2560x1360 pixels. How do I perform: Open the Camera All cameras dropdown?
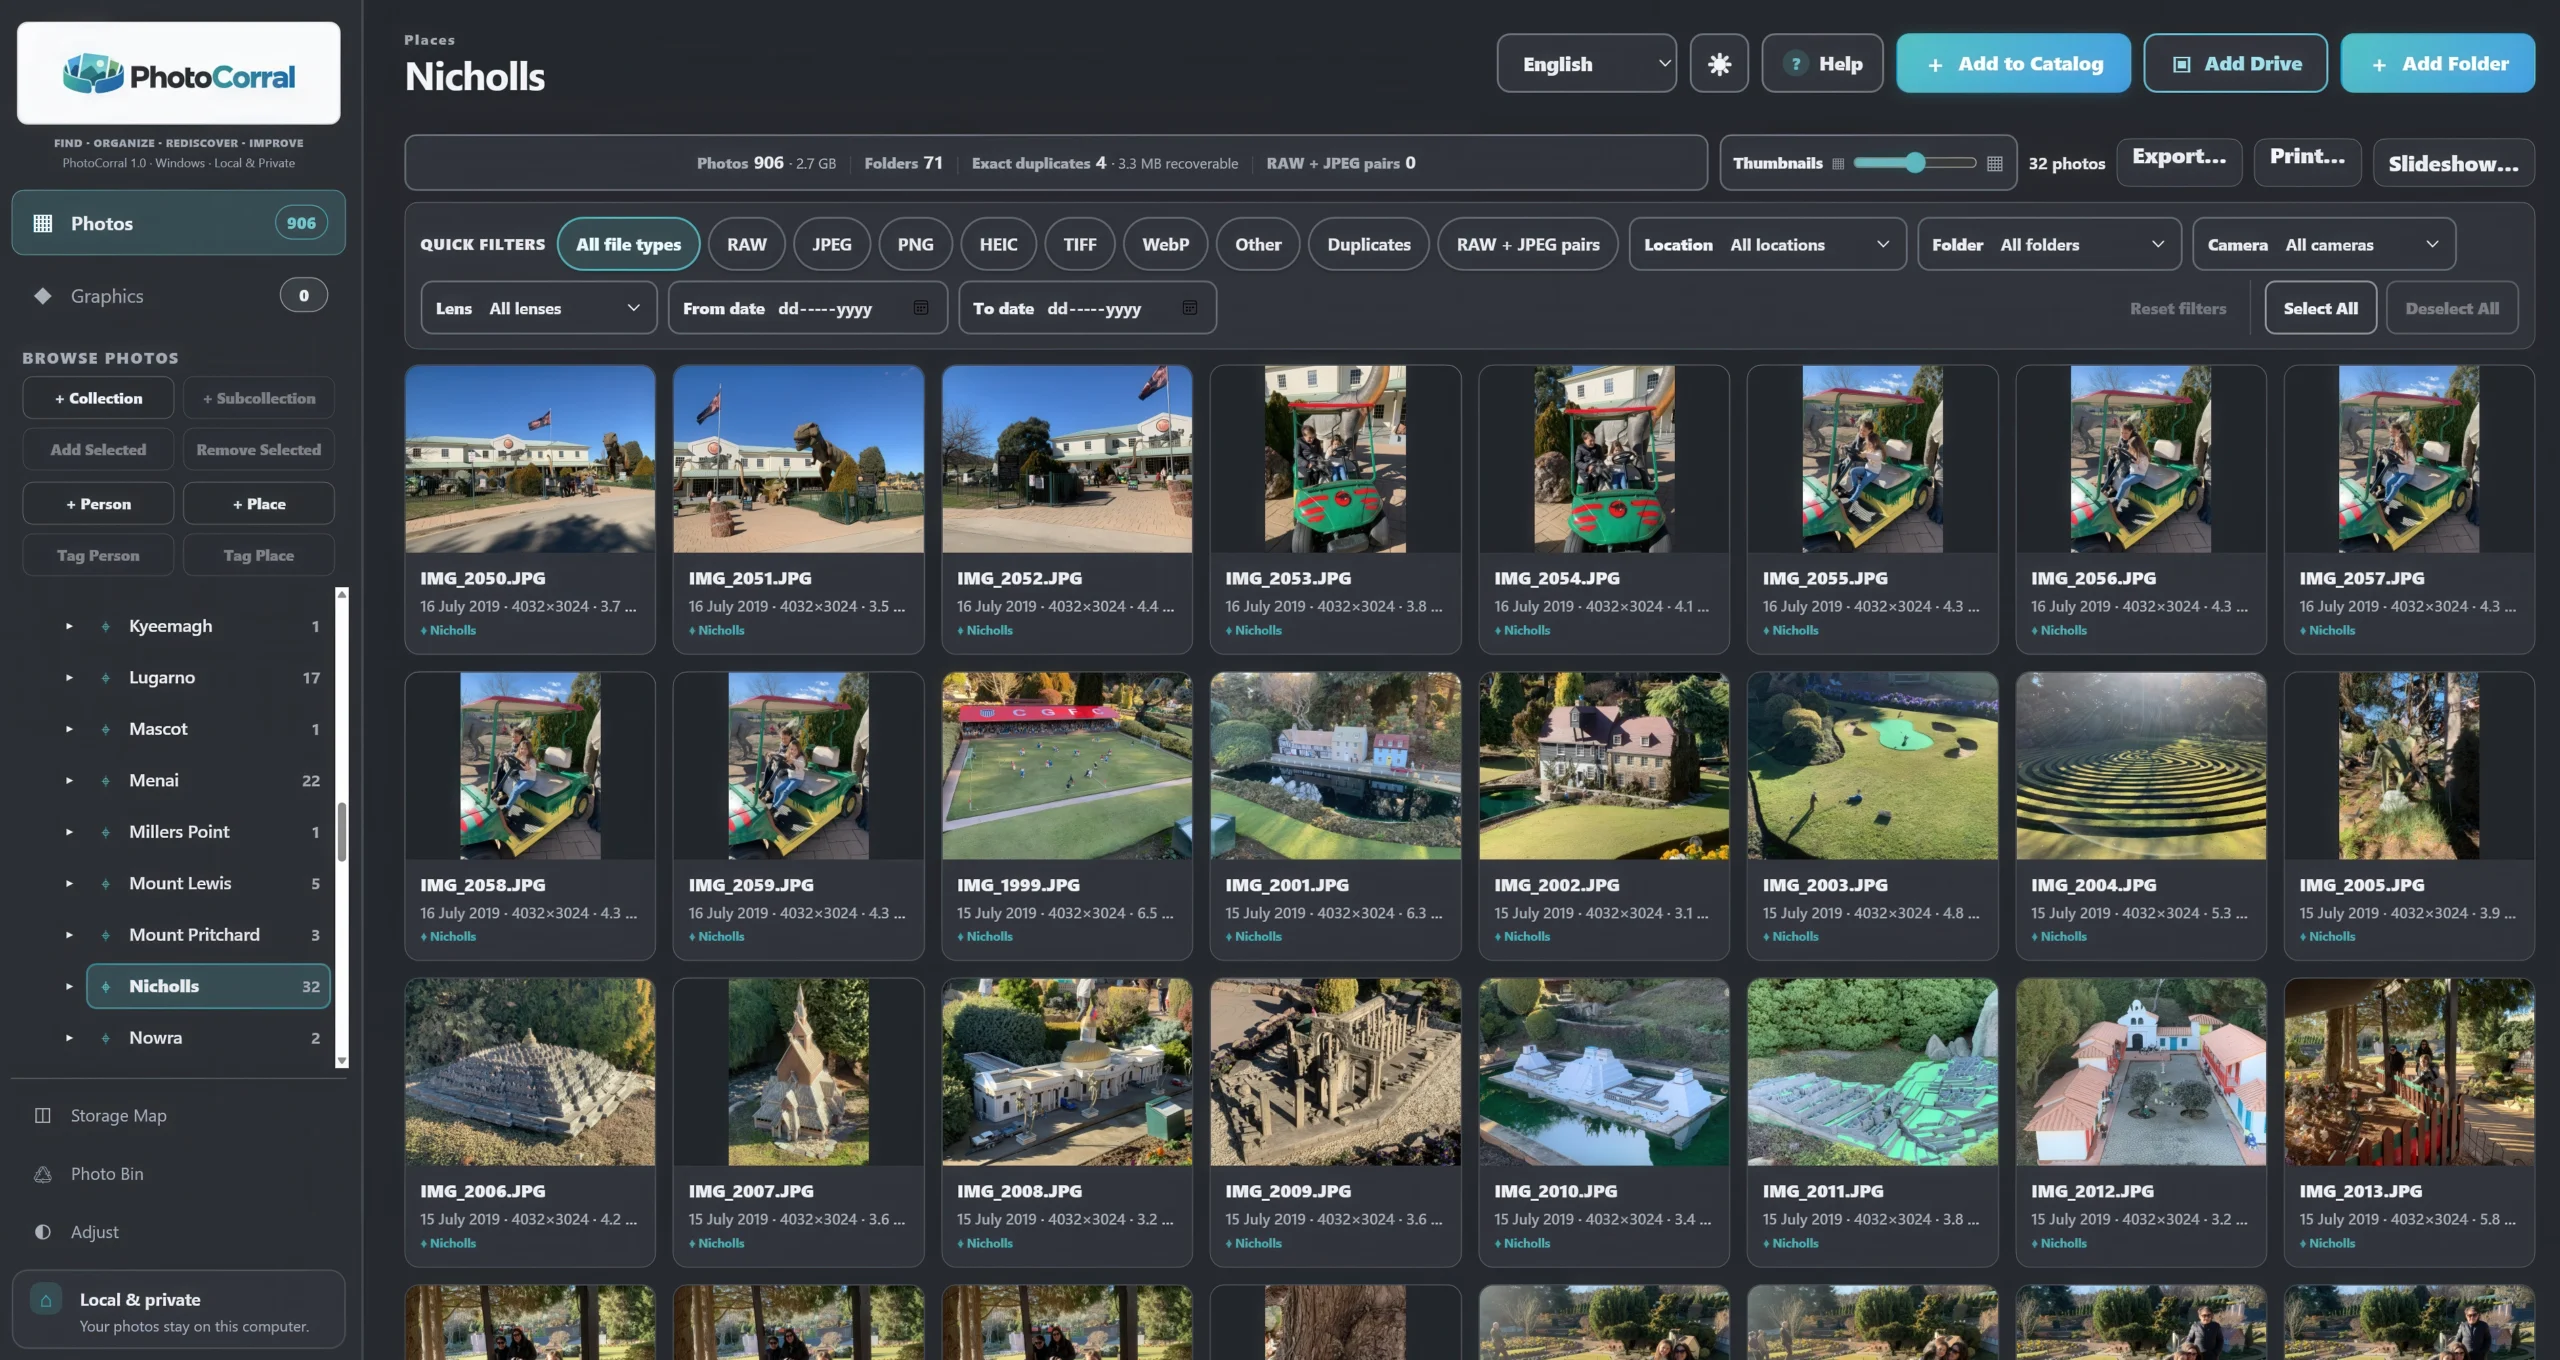[2324, 244]
